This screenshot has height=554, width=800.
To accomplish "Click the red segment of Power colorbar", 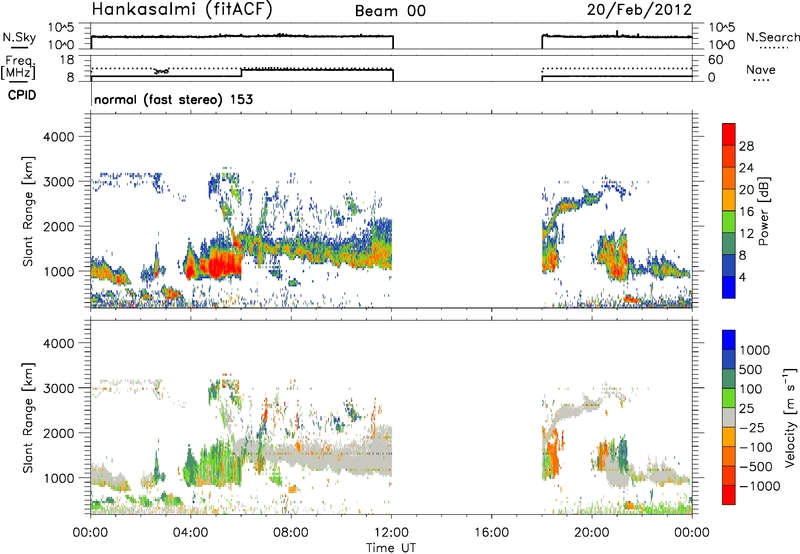I will click(x=729, y=134).
